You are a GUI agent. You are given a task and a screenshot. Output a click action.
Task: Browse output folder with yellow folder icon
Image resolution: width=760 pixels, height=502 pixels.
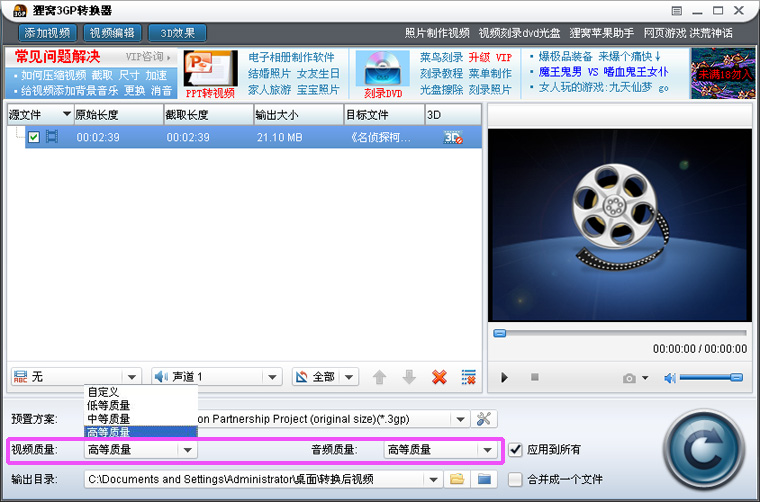[x=457, y=479]
